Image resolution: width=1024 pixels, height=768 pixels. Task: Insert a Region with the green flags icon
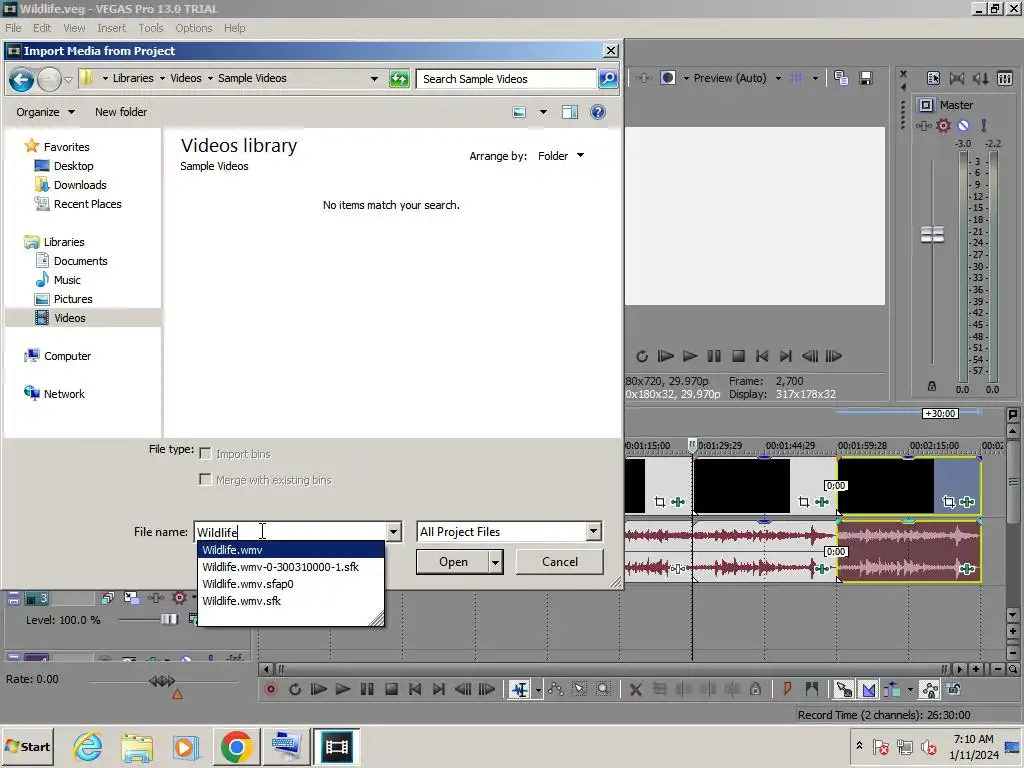pyautogui.click(x=812, y=689)
